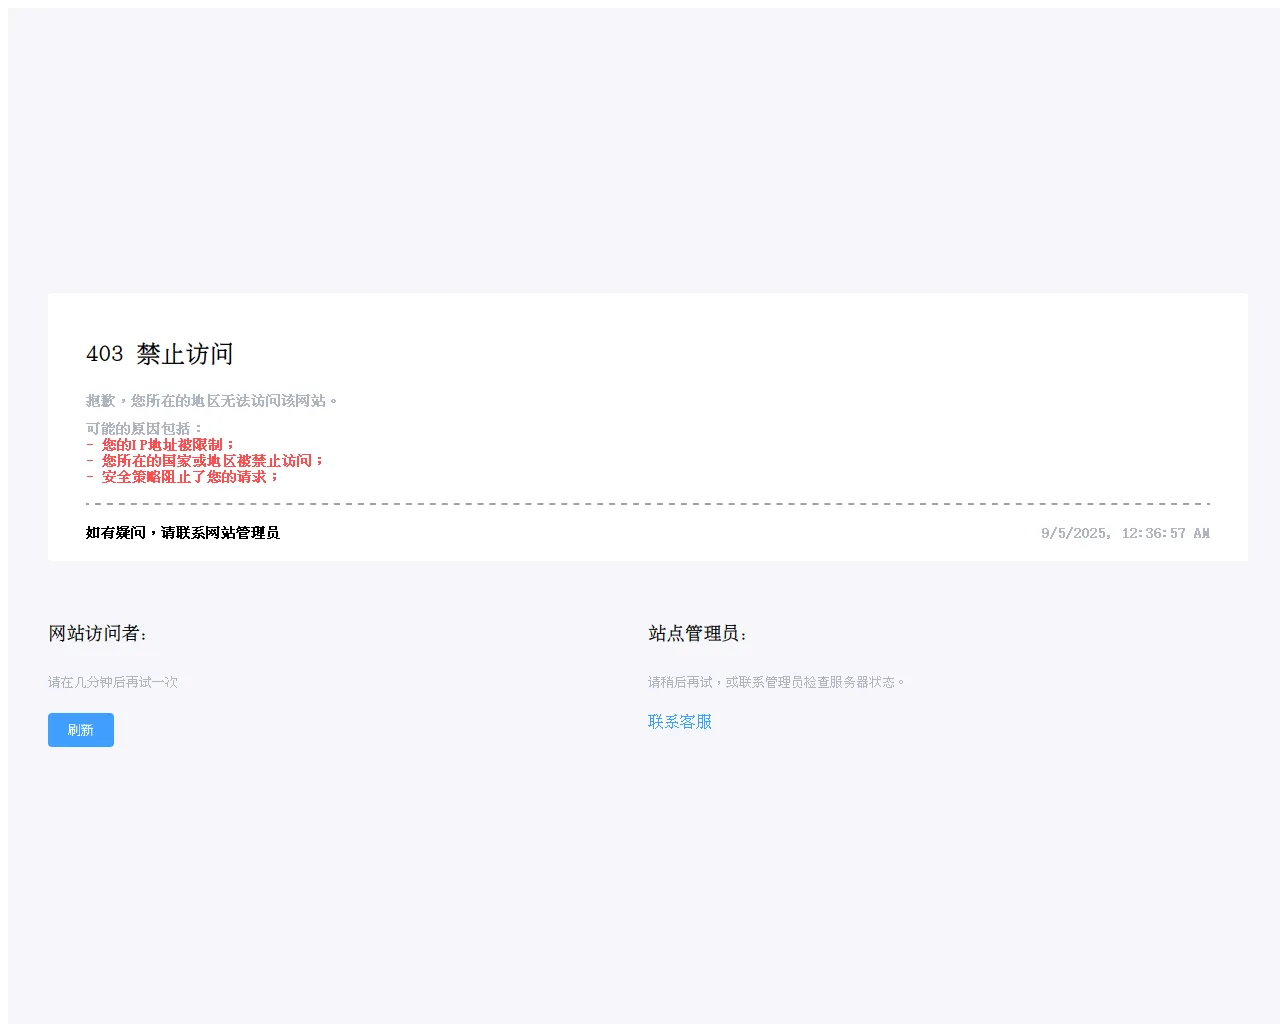Click the dashed divider line in card
The height and width of the screenshot is (1024, 1280).
coord(648,504)
